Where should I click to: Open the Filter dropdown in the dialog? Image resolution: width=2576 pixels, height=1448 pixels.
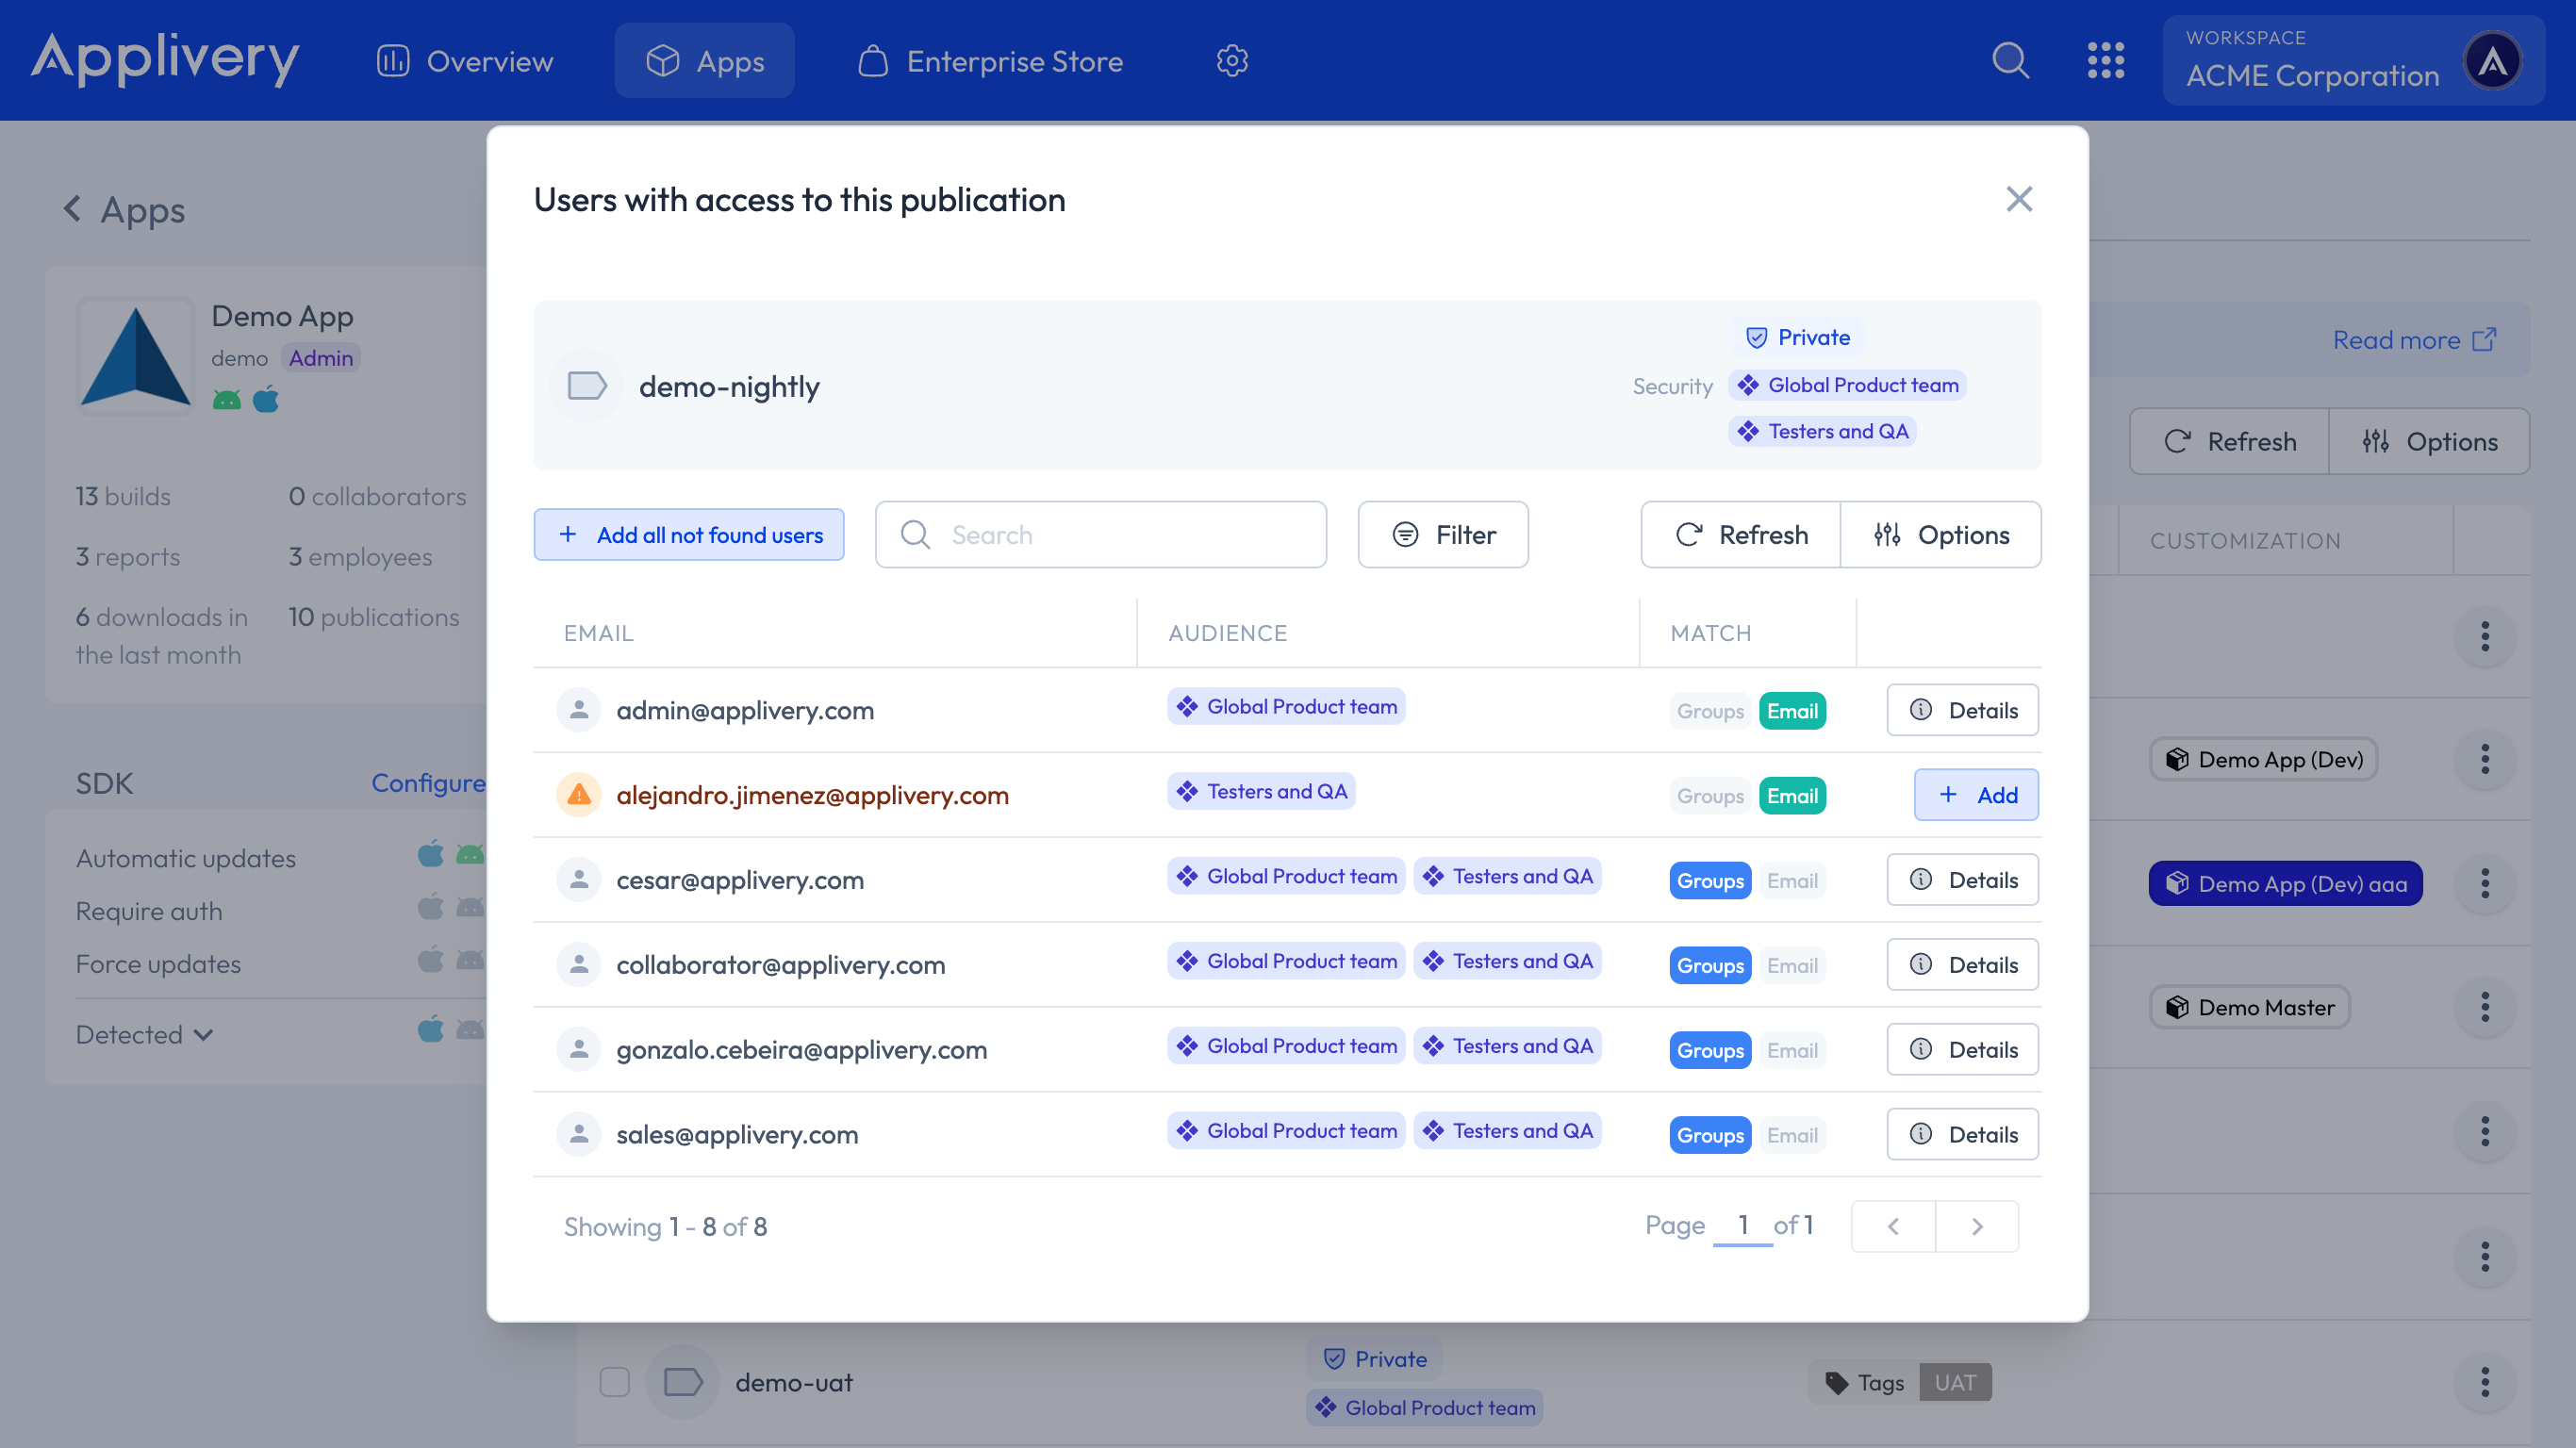[1443, 535]
